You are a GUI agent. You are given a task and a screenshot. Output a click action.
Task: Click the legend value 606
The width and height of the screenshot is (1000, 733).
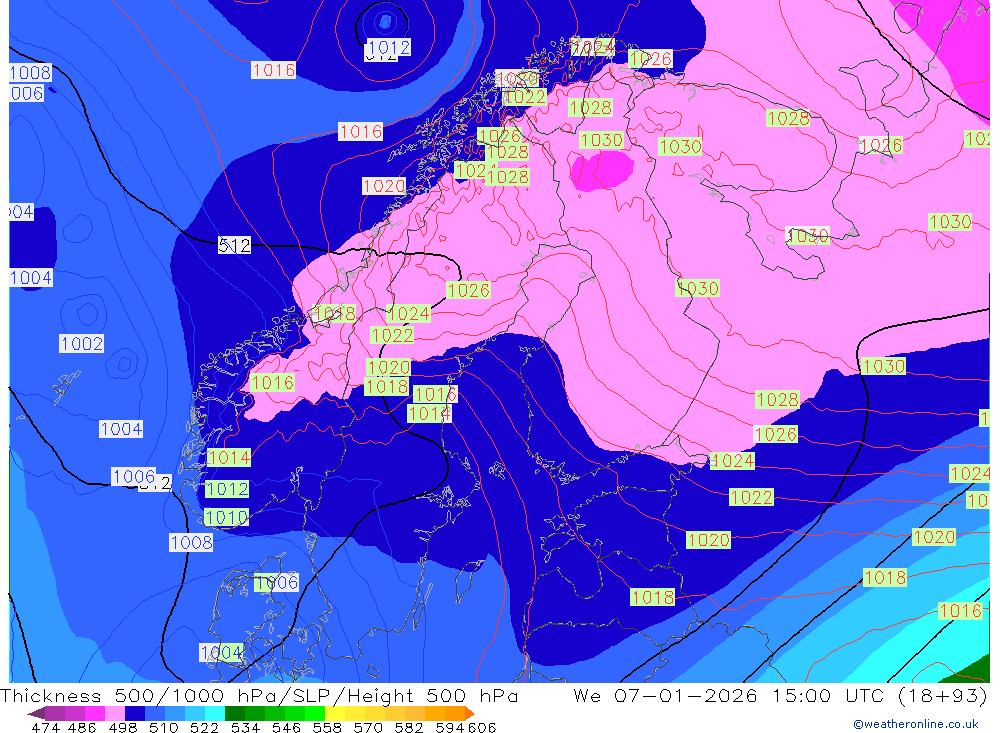(x=482, y=727)
